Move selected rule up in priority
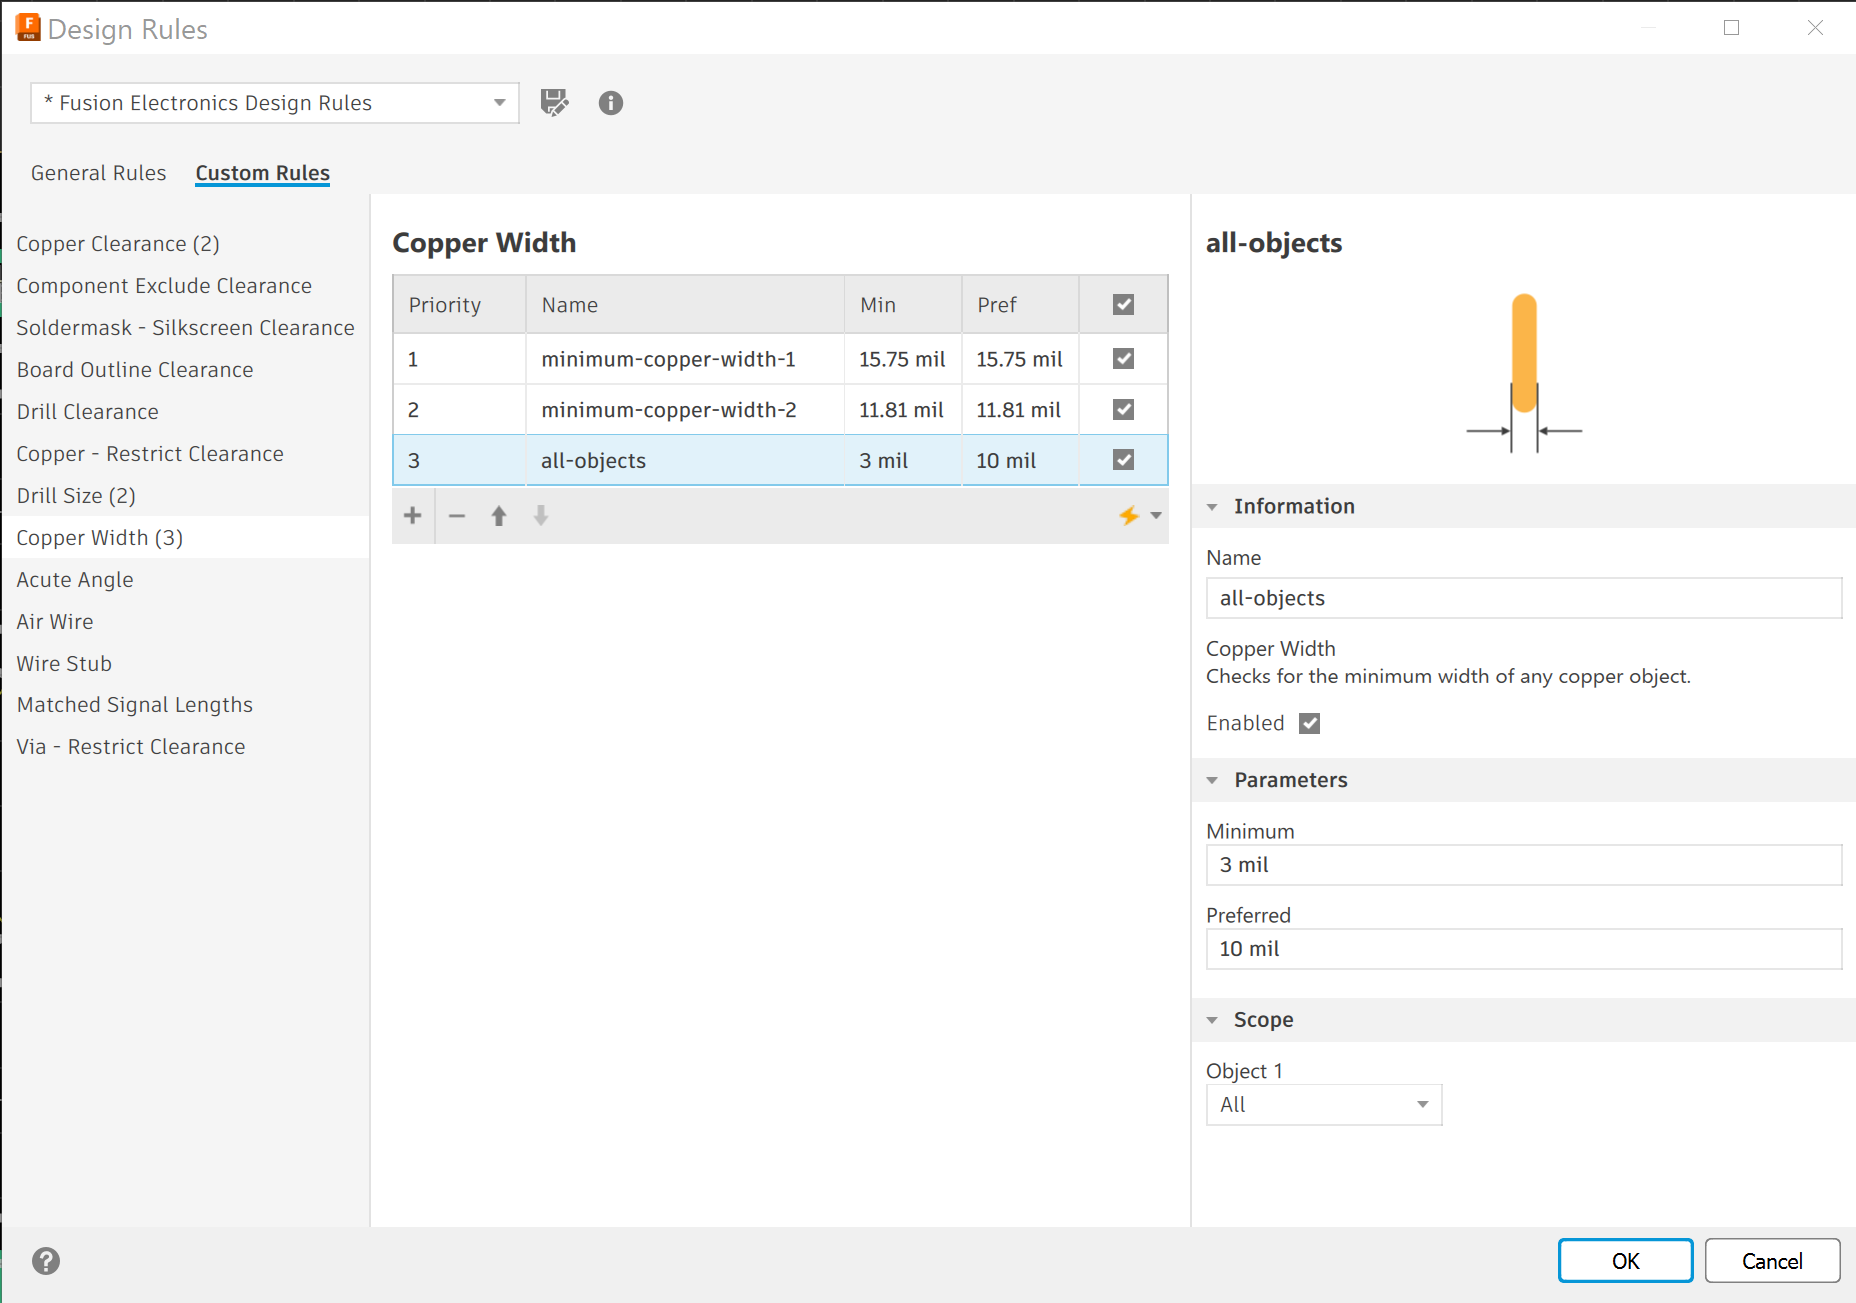1856x1303 pixels. (499, 516)
